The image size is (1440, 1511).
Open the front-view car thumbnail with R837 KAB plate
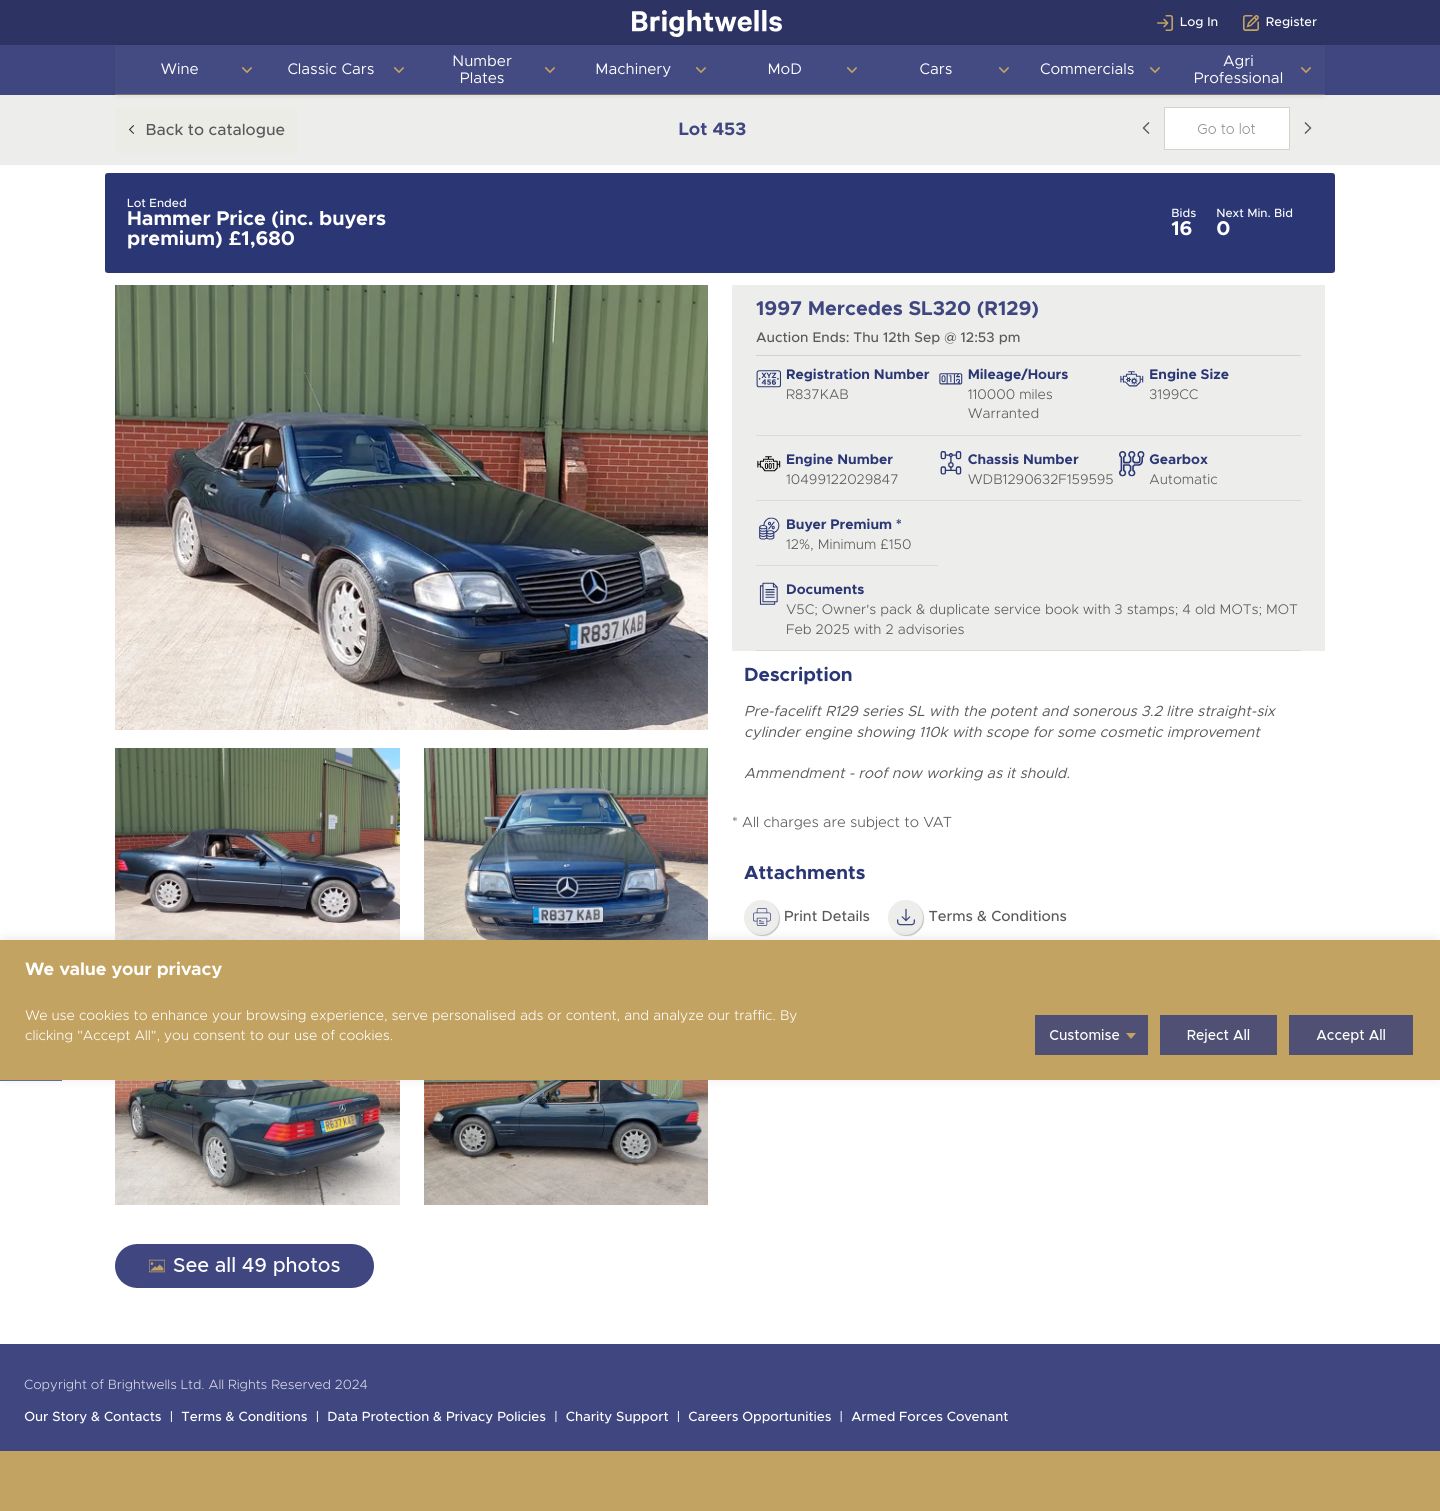[x=566, y=844]
